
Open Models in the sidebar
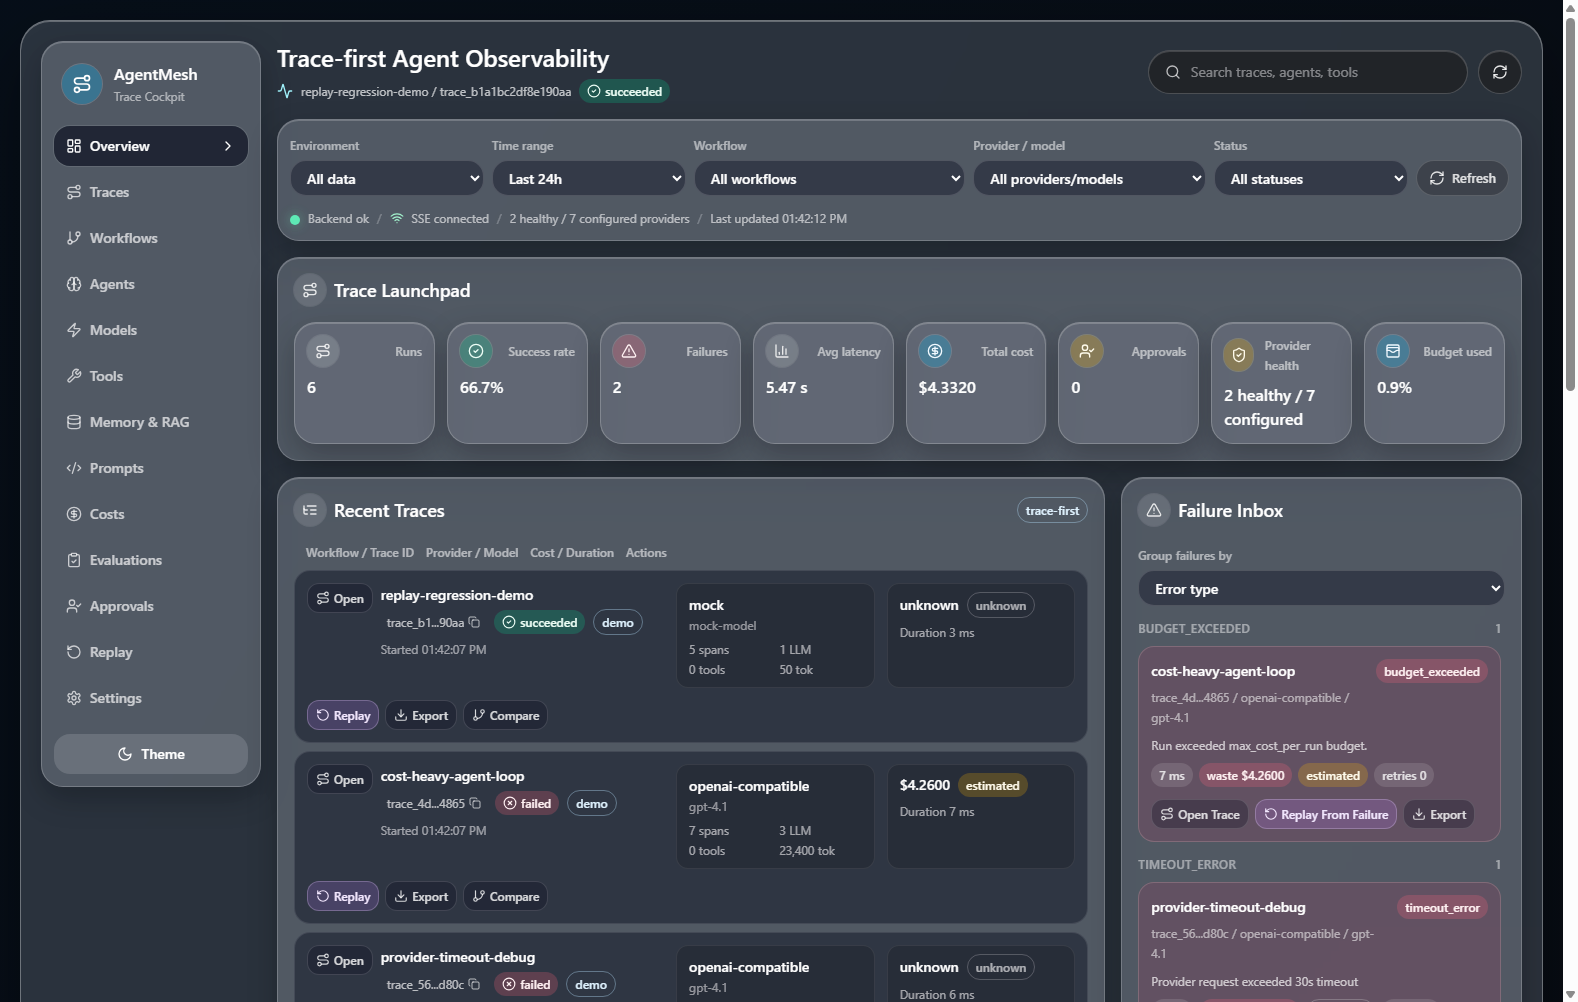(151, 330)
